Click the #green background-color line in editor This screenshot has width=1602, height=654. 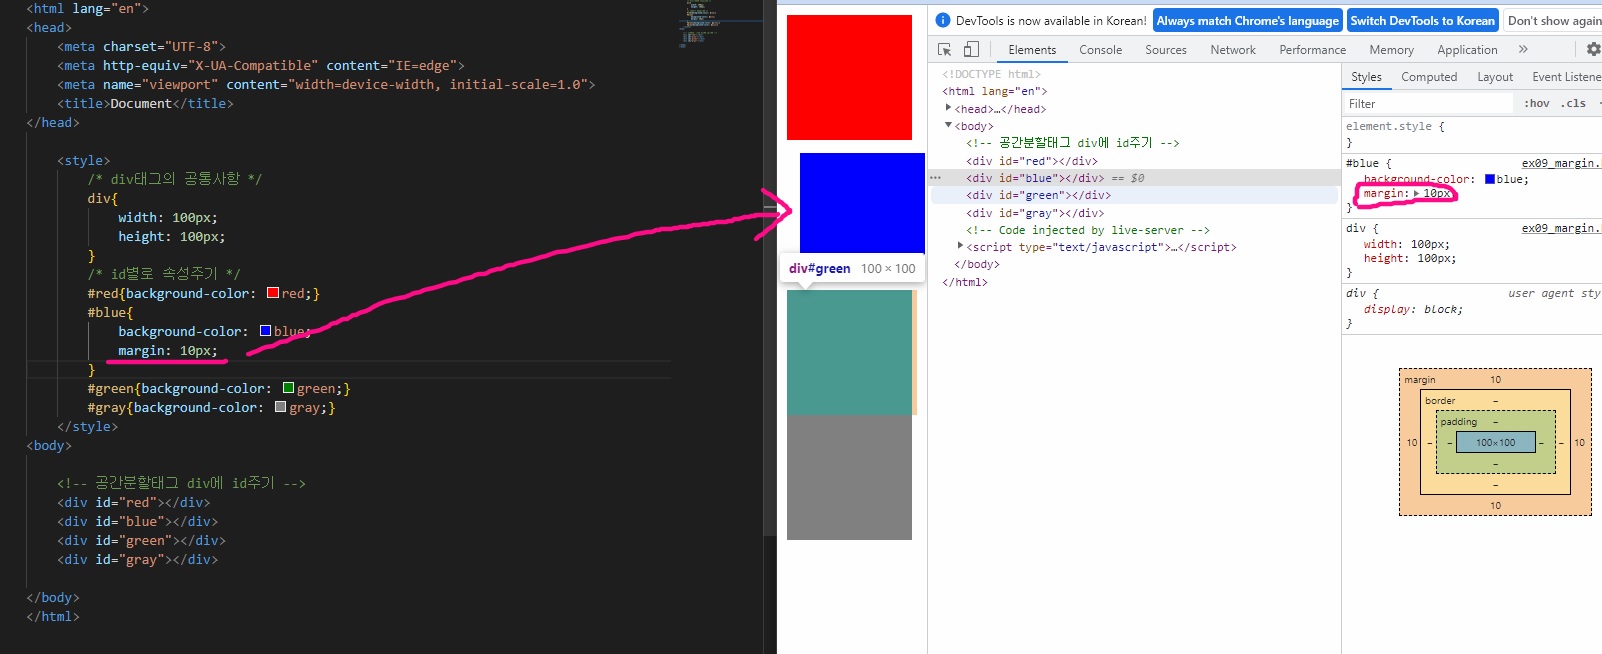(x=219, y=388)
